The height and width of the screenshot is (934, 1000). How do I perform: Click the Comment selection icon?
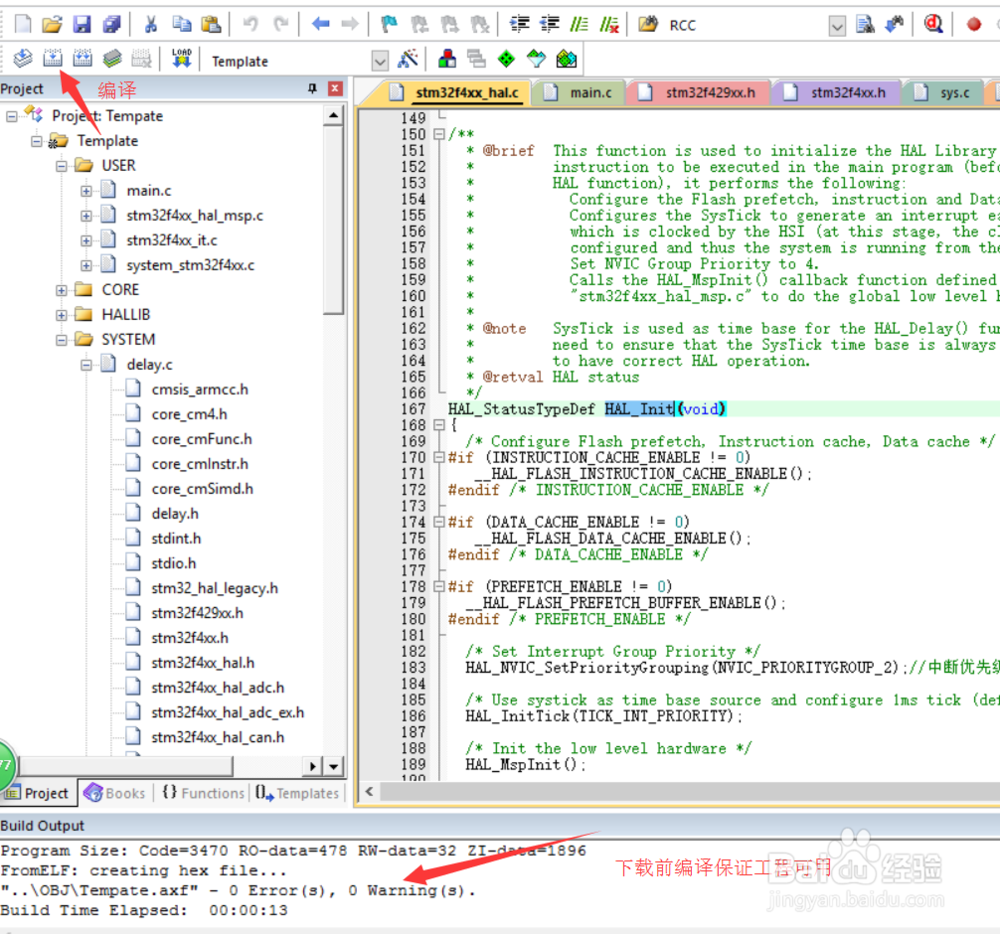pos(579,24)
